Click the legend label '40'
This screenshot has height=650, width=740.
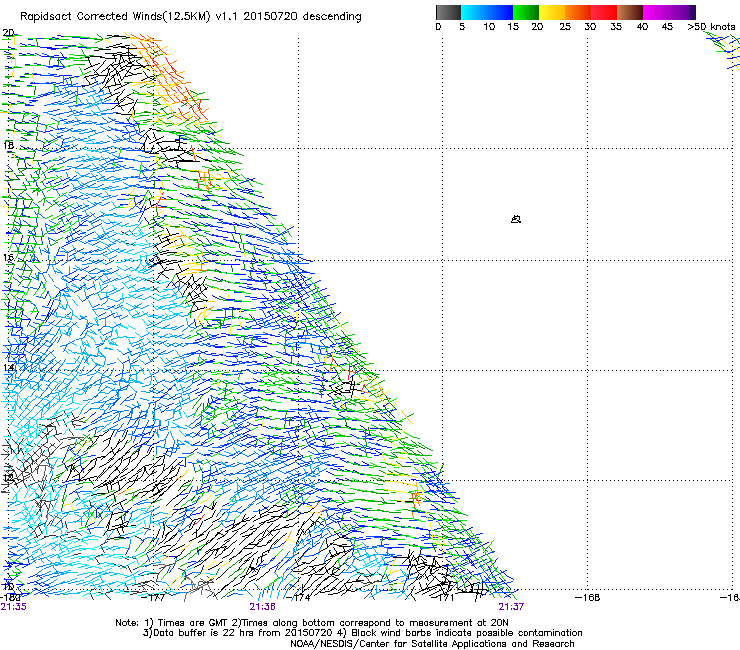pyautogui.click(x=642, y=27)
